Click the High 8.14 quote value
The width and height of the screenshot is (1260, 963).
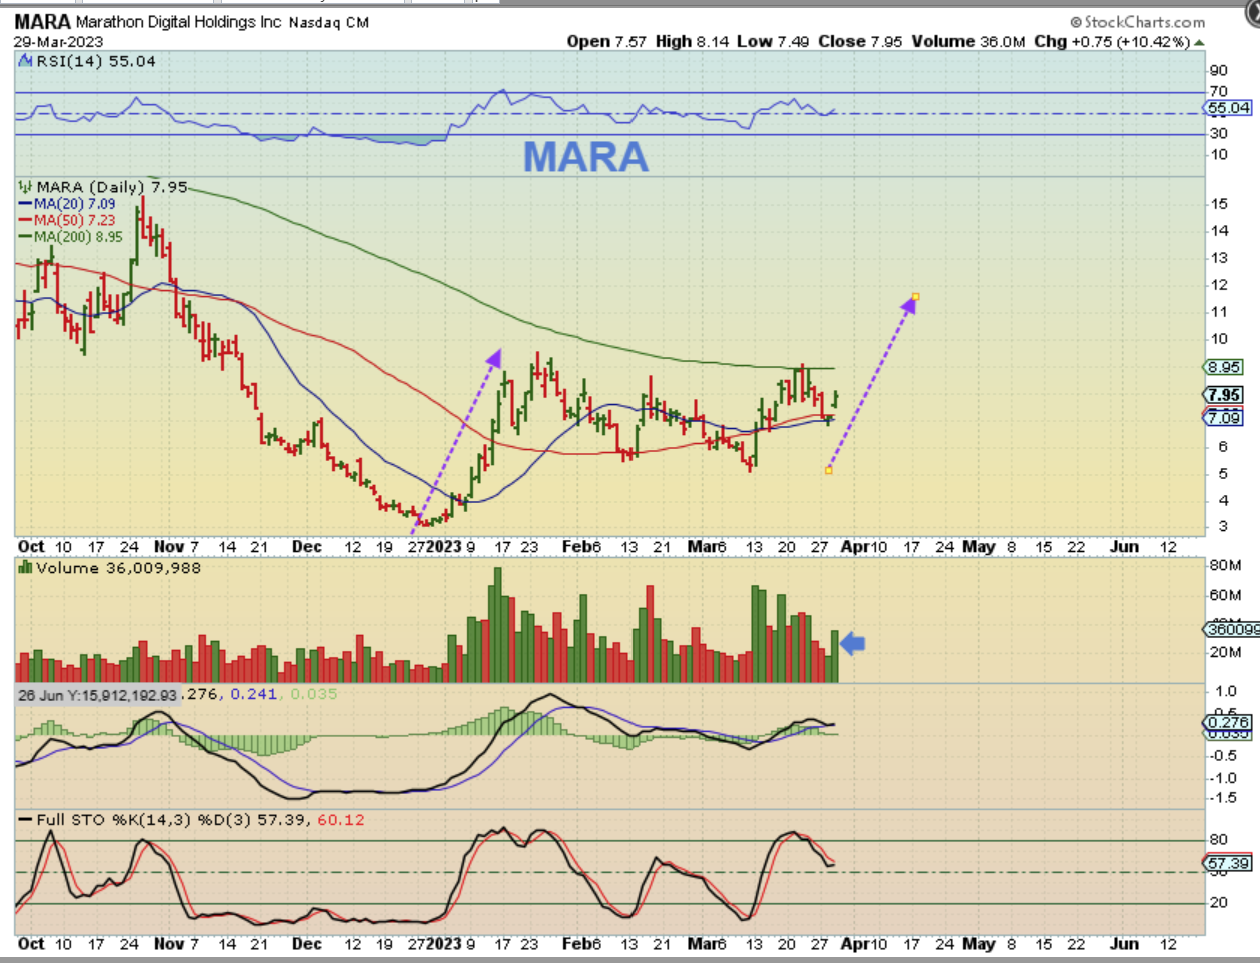point(693,41)
